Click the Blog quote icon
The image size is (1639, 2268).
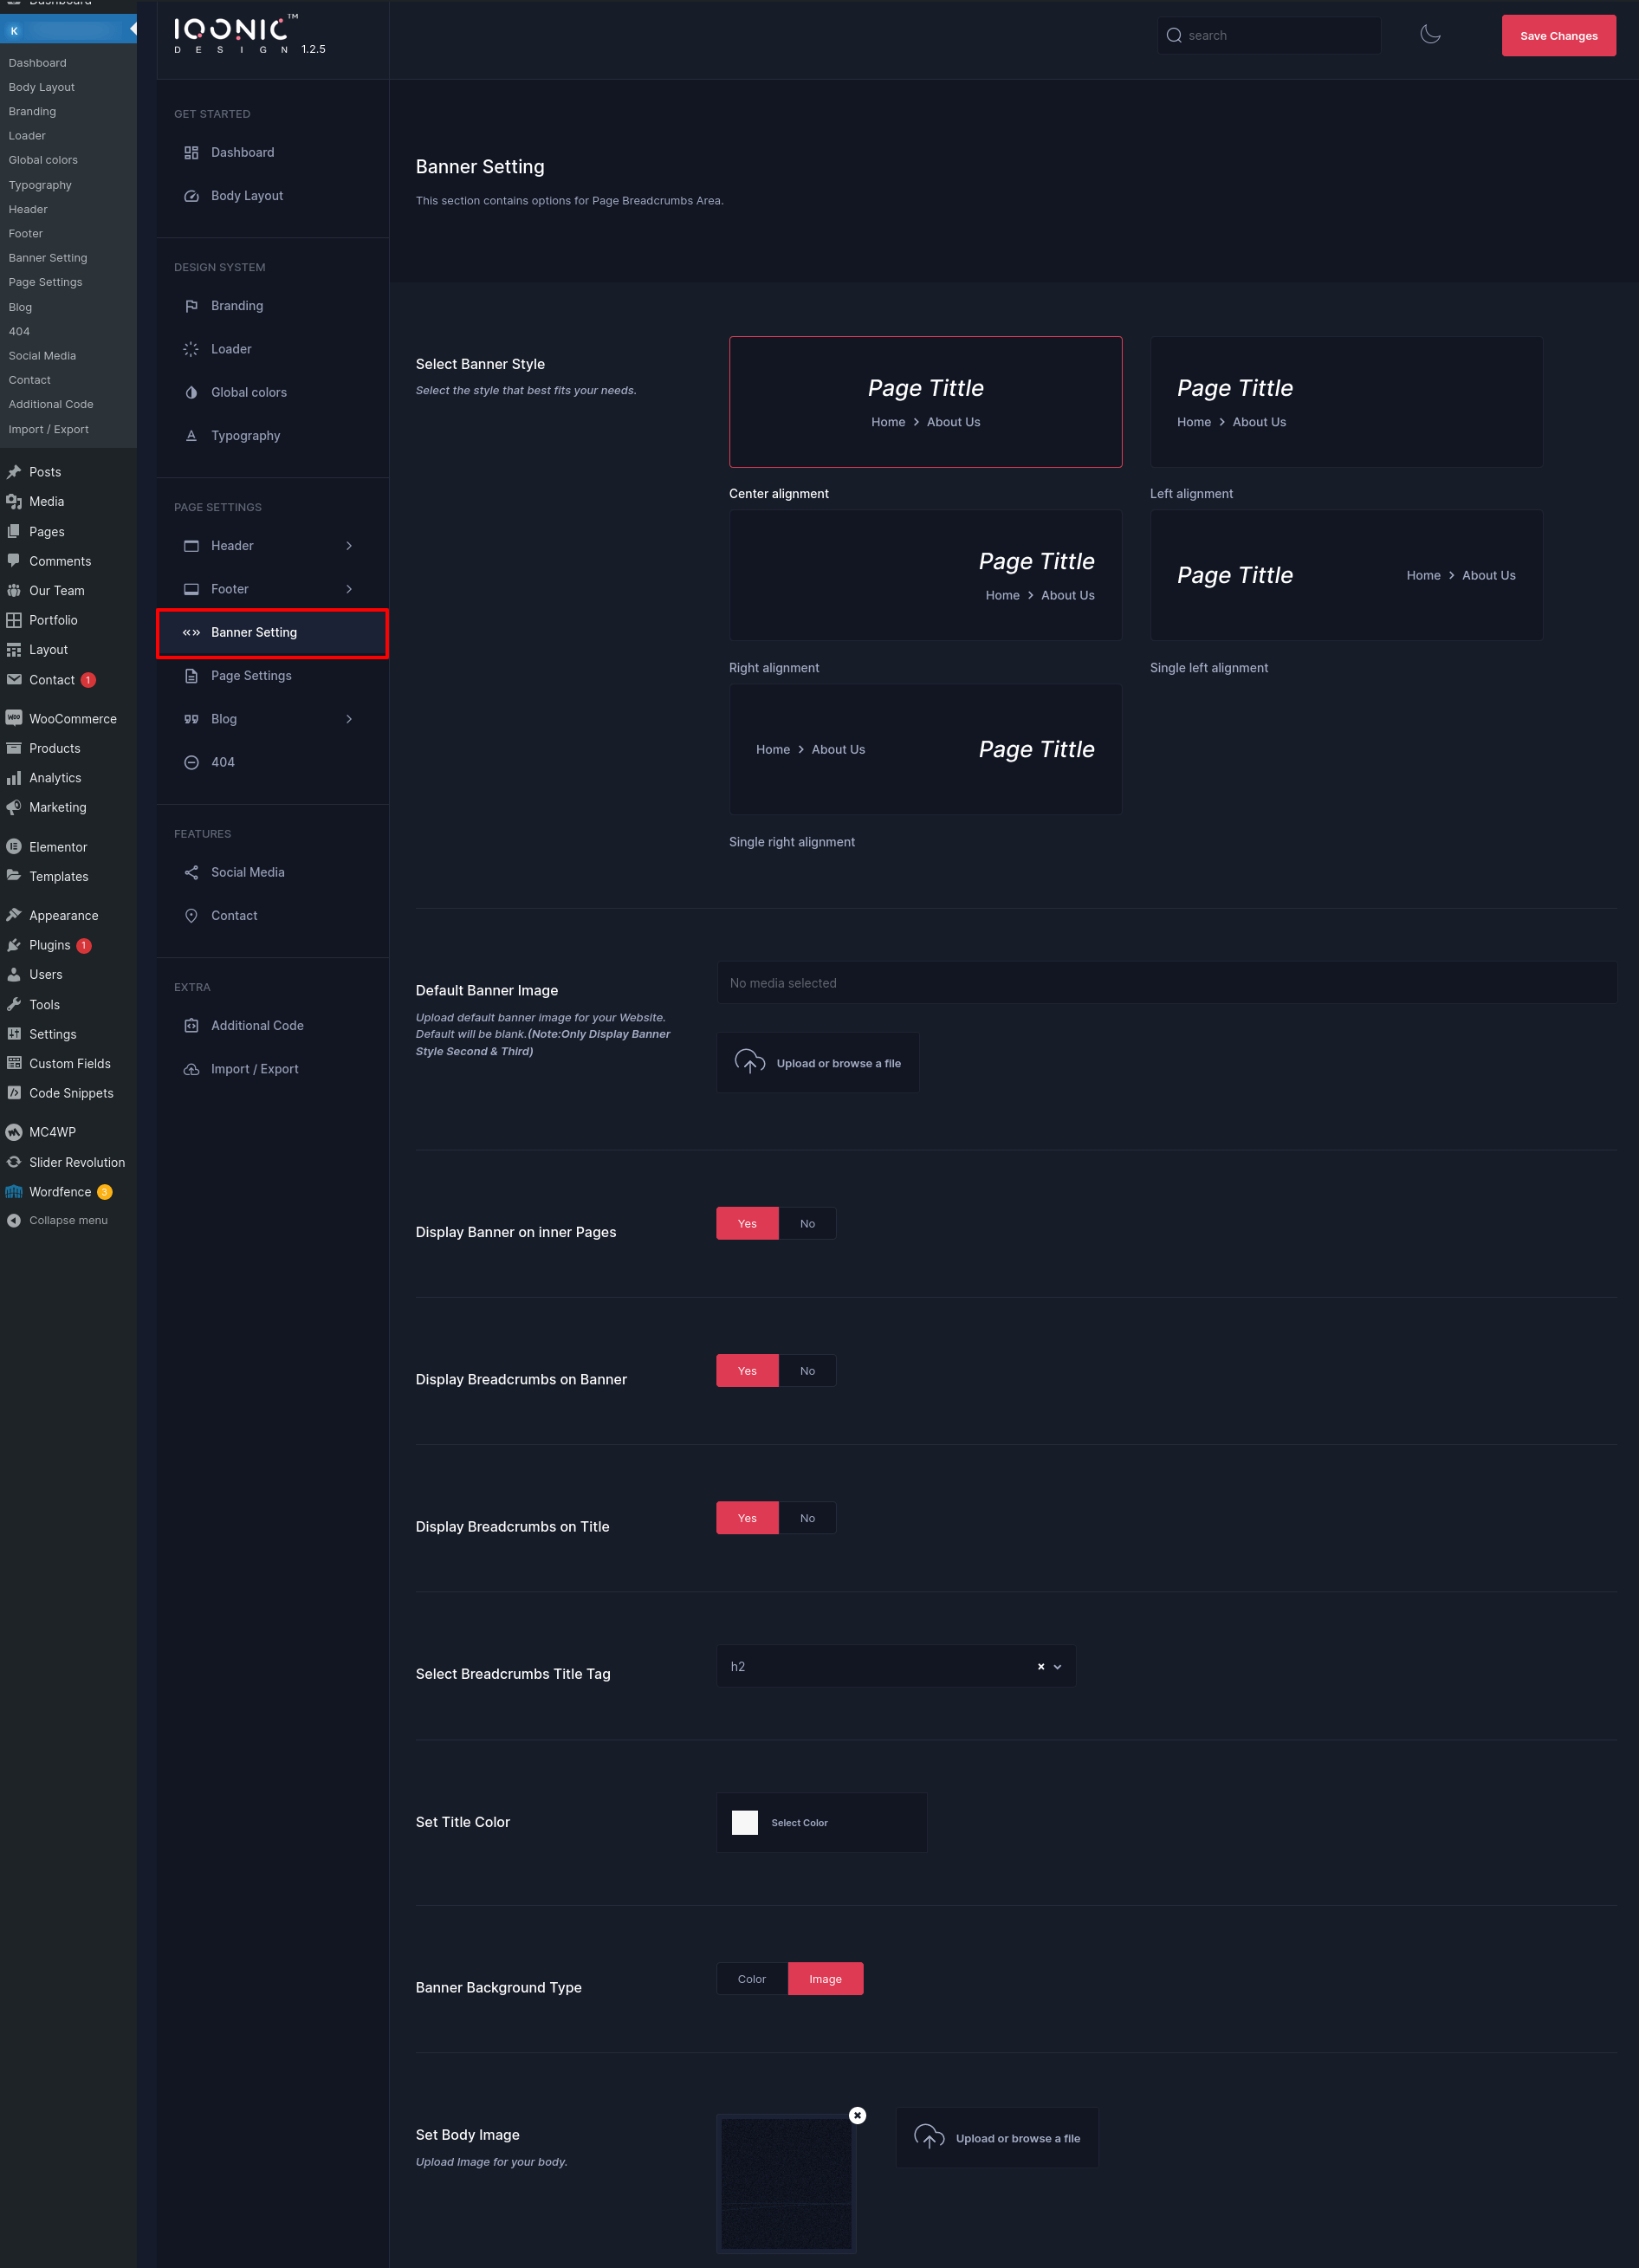[191, 719]
